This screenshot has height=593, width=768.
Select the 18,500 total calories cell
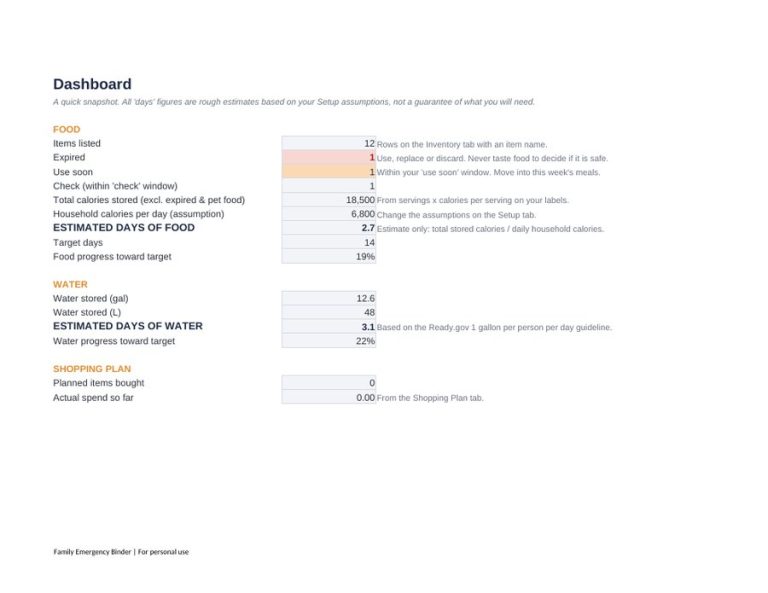(329, 200)
